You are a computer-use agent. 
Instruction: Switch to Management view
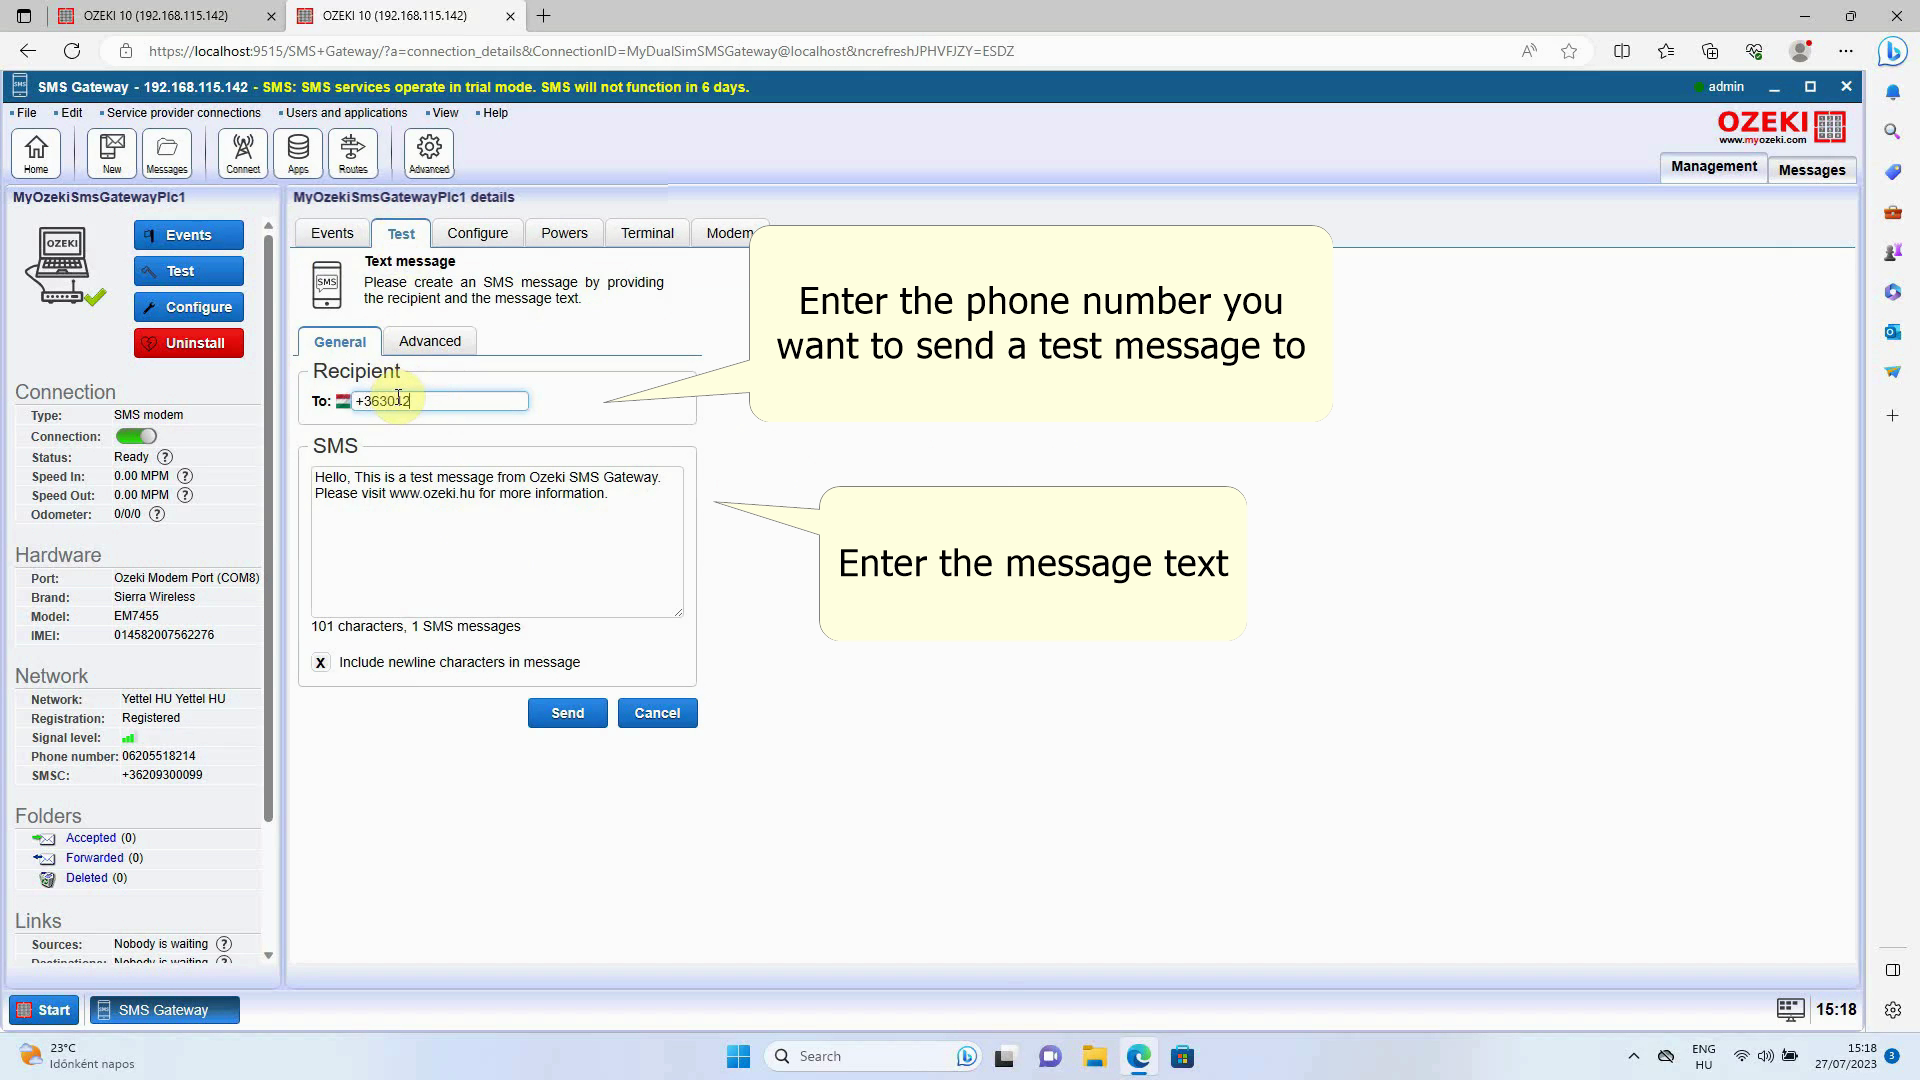point(1713,167)
